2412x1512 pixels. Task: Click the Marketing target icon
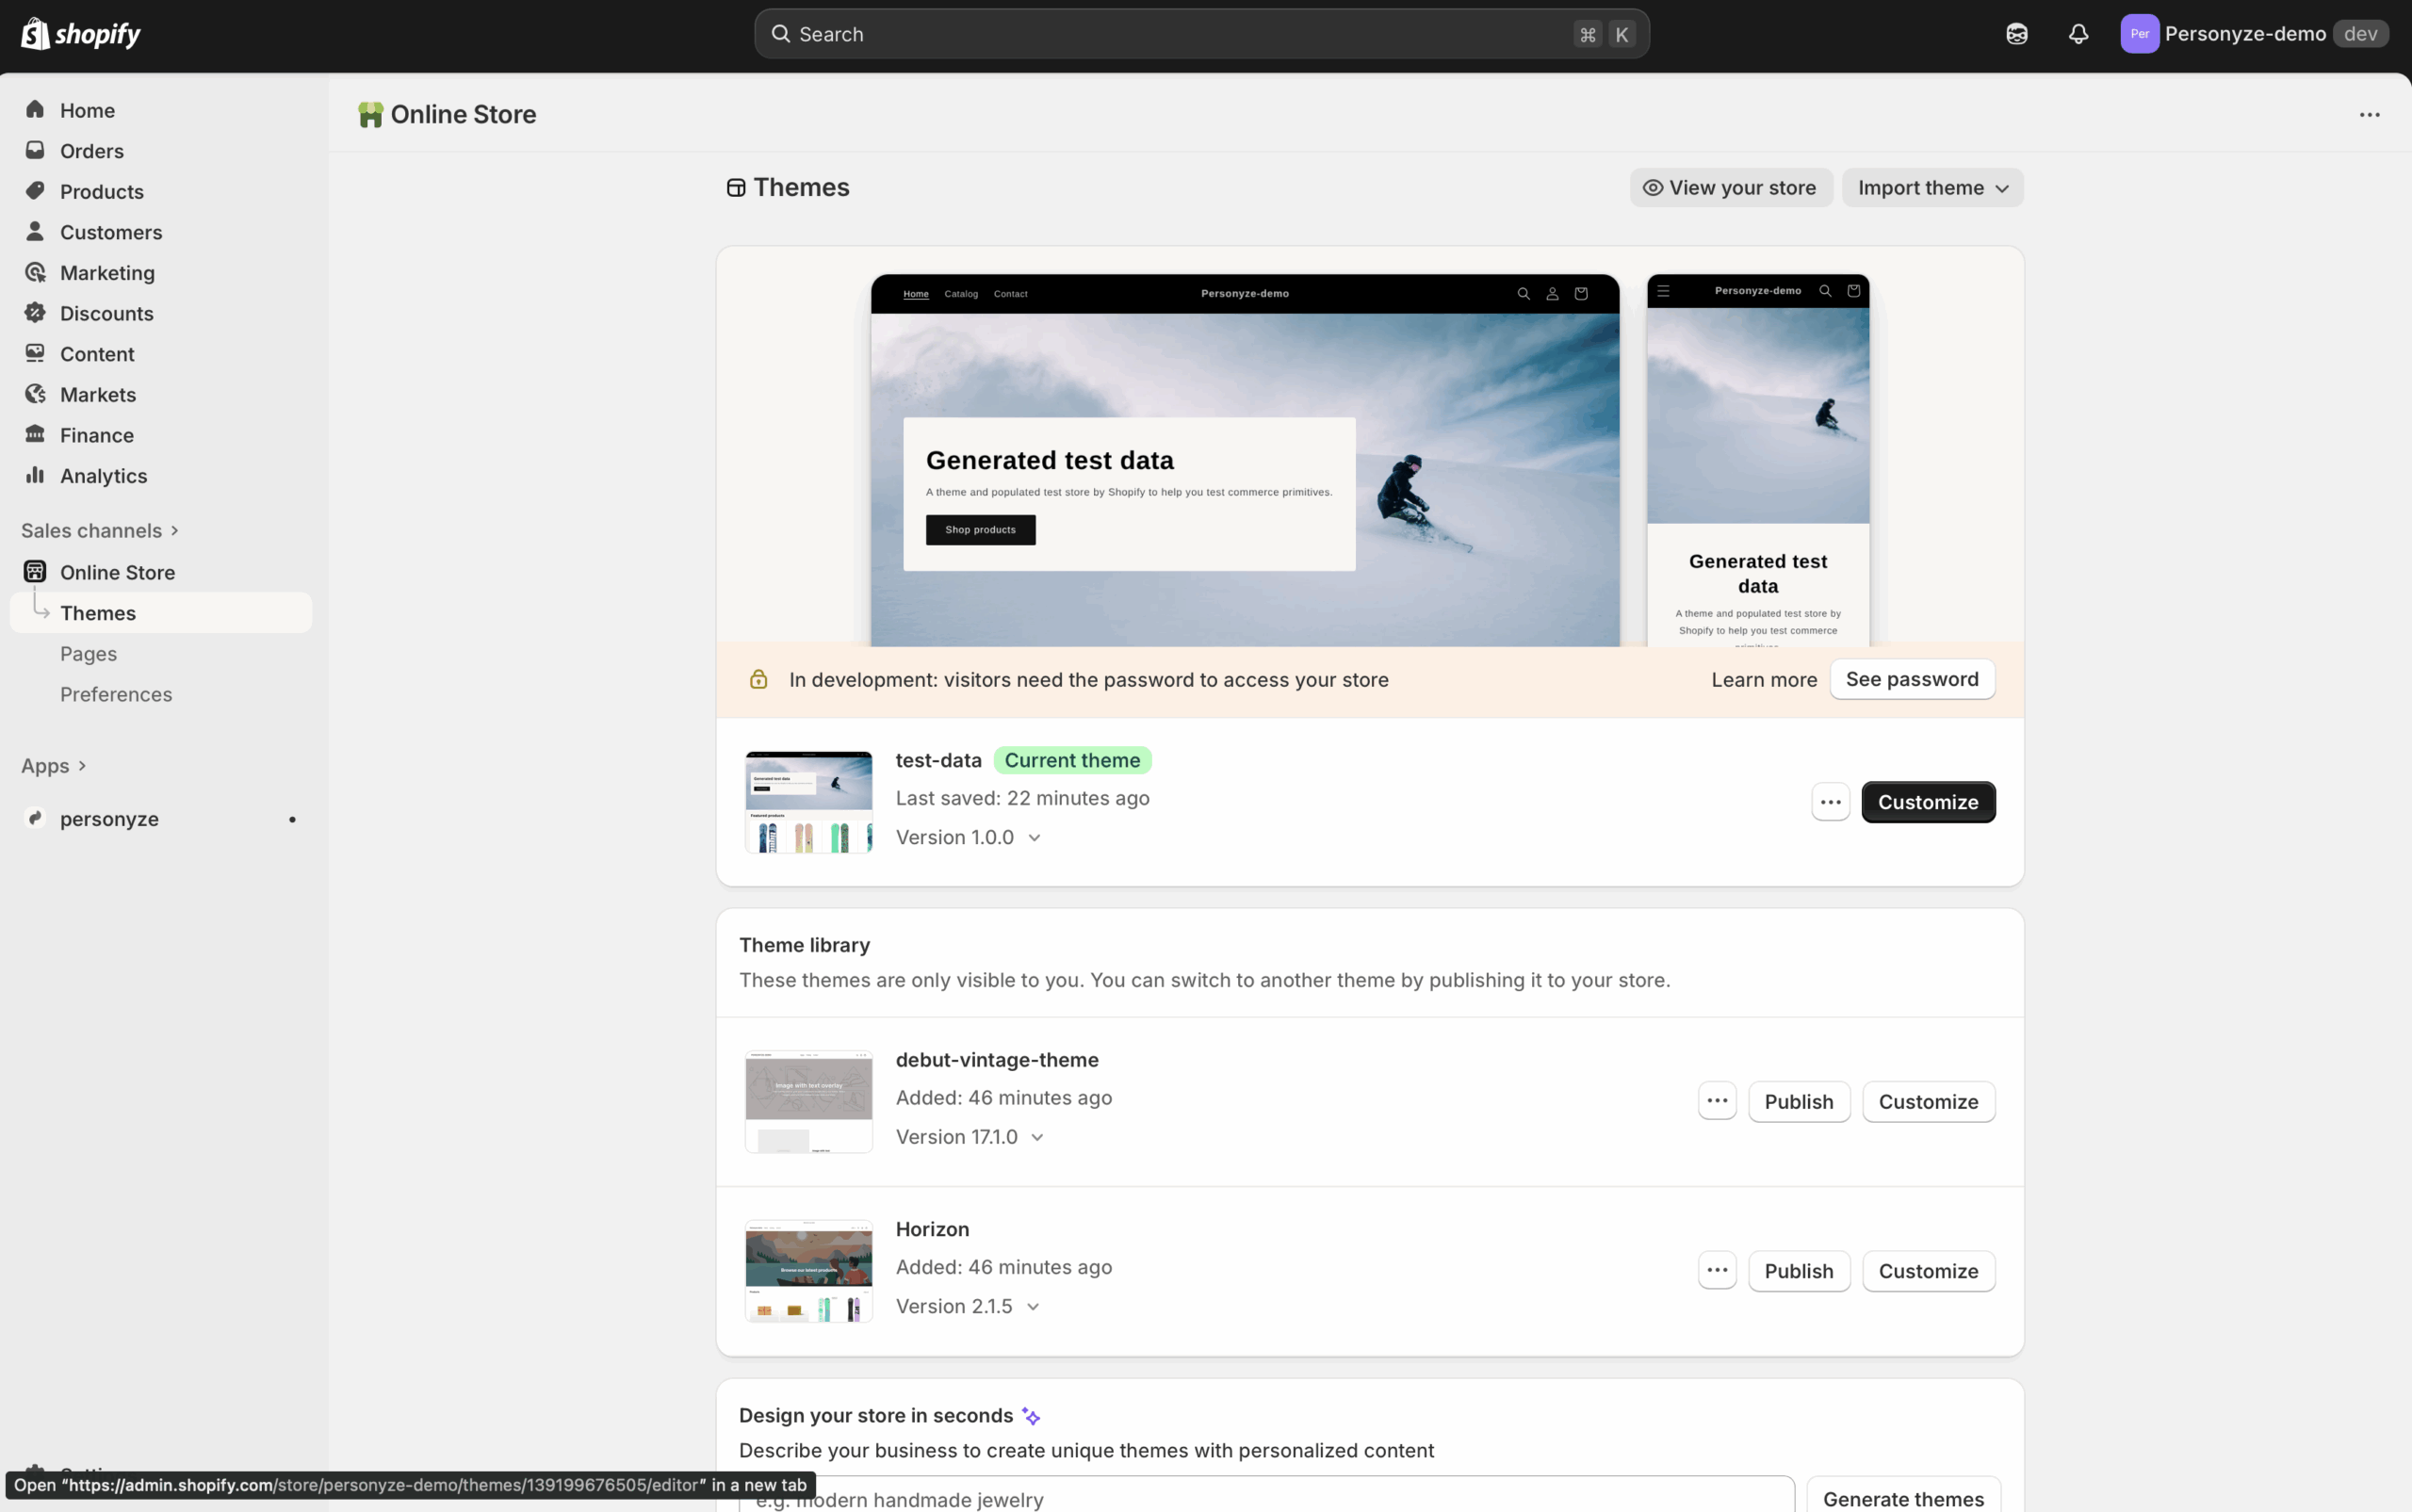[35, 272]
